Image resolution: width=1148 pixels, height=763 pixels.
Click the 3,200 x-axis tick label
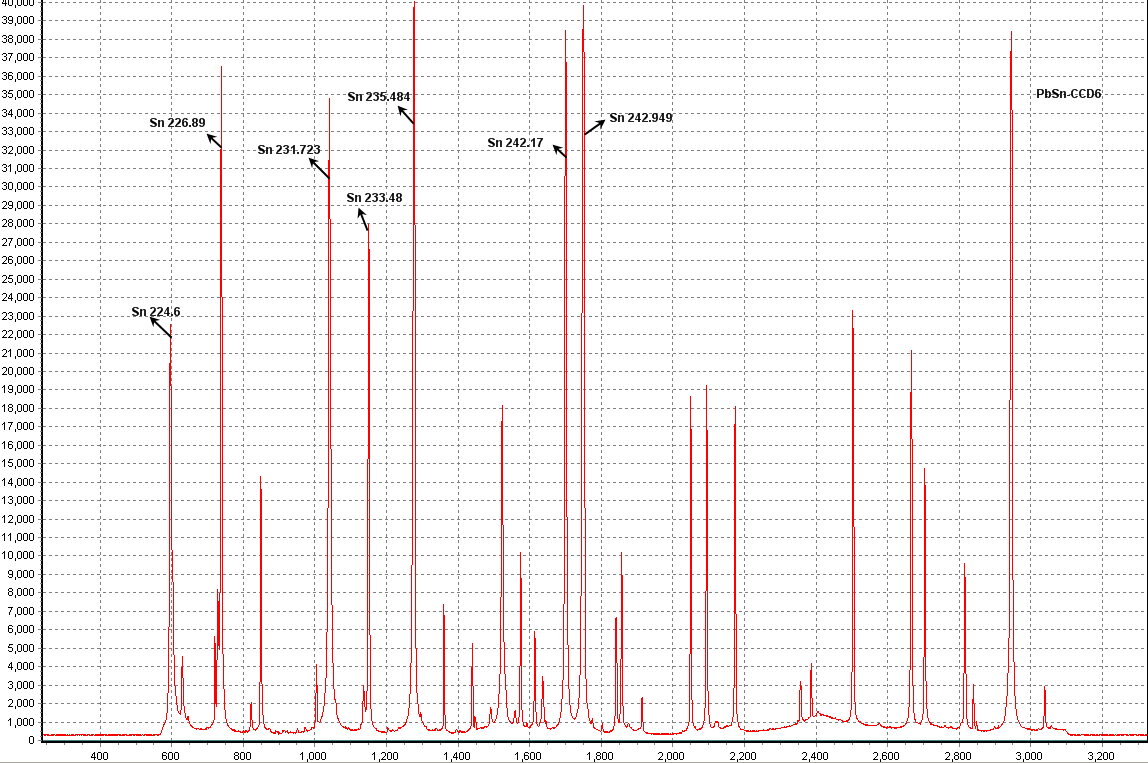click(x=1100, y=755)
